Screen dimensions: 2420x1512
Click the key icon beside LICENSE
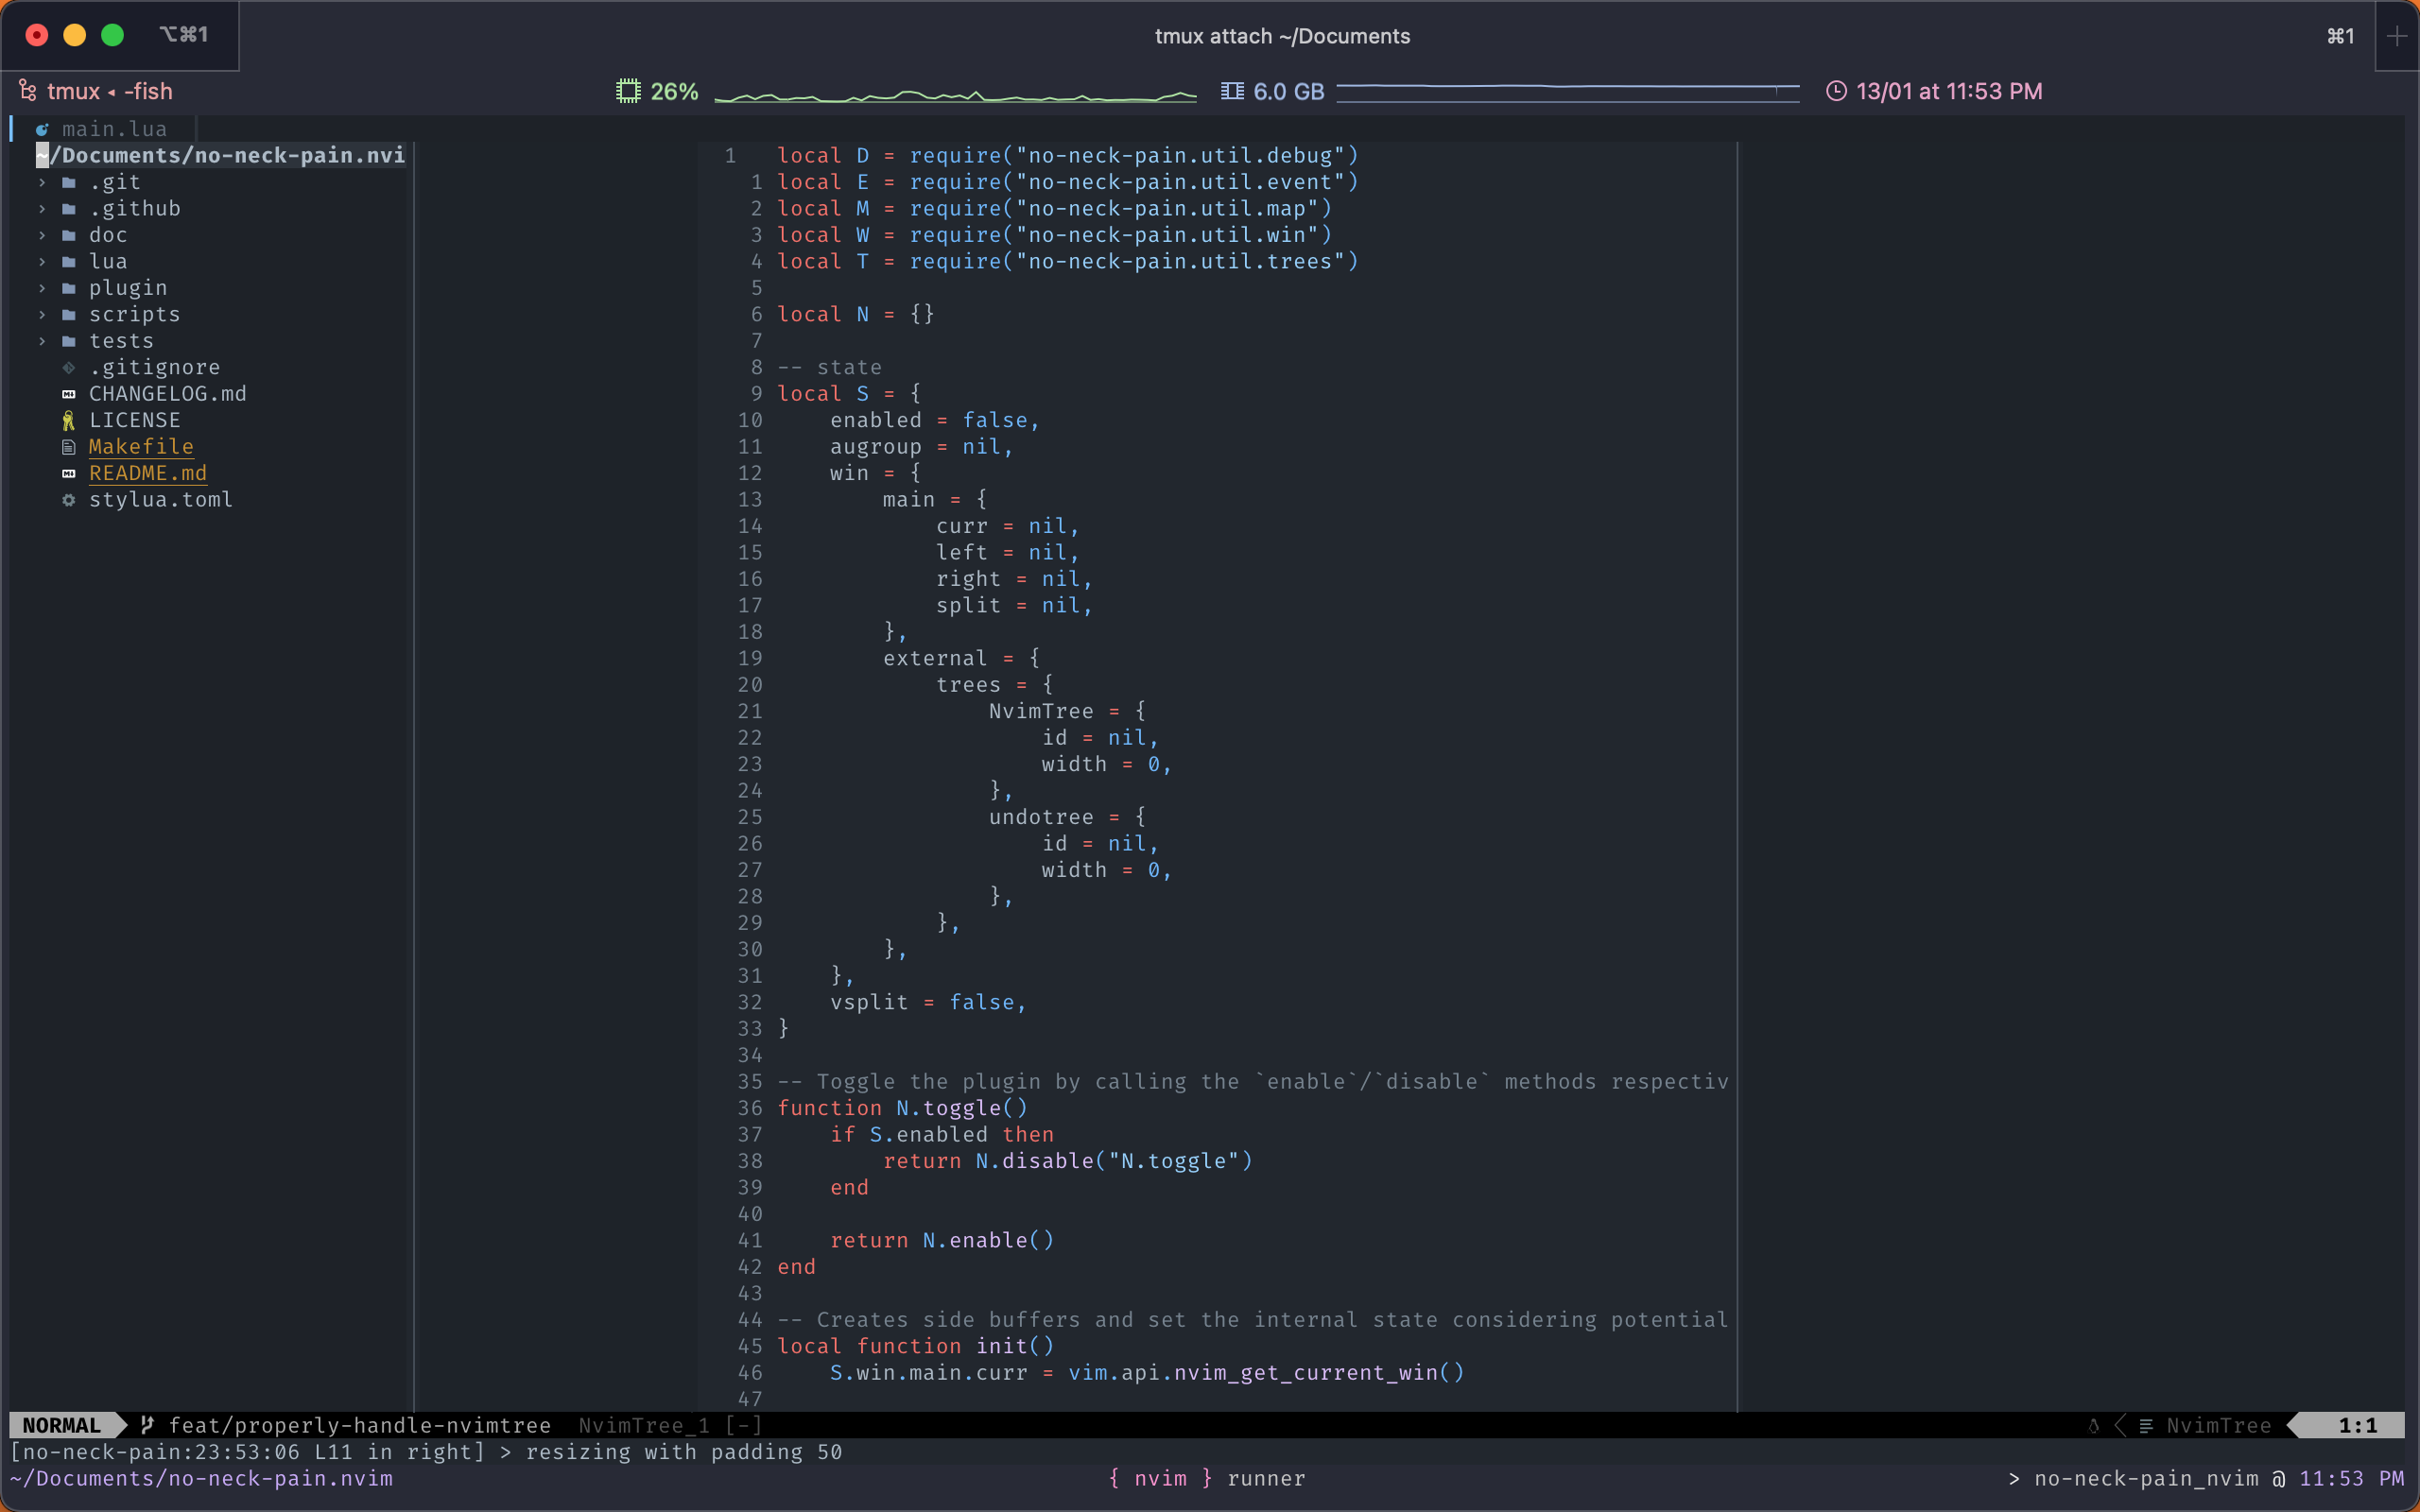pos(68,420)
